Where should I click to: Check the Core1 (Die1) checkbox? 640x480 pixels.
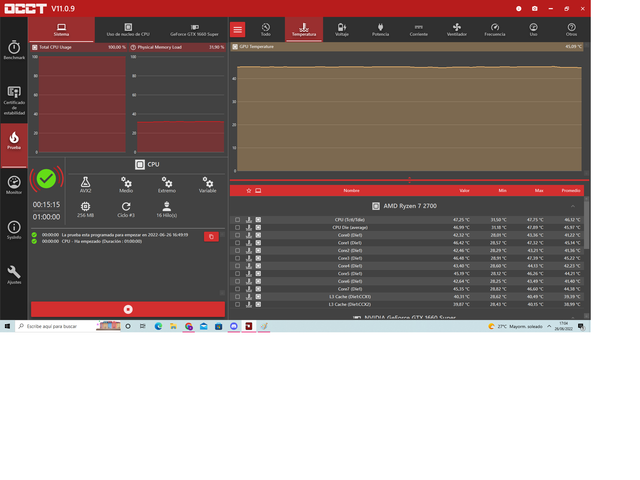pyautogui.click(x=238, y=243)
